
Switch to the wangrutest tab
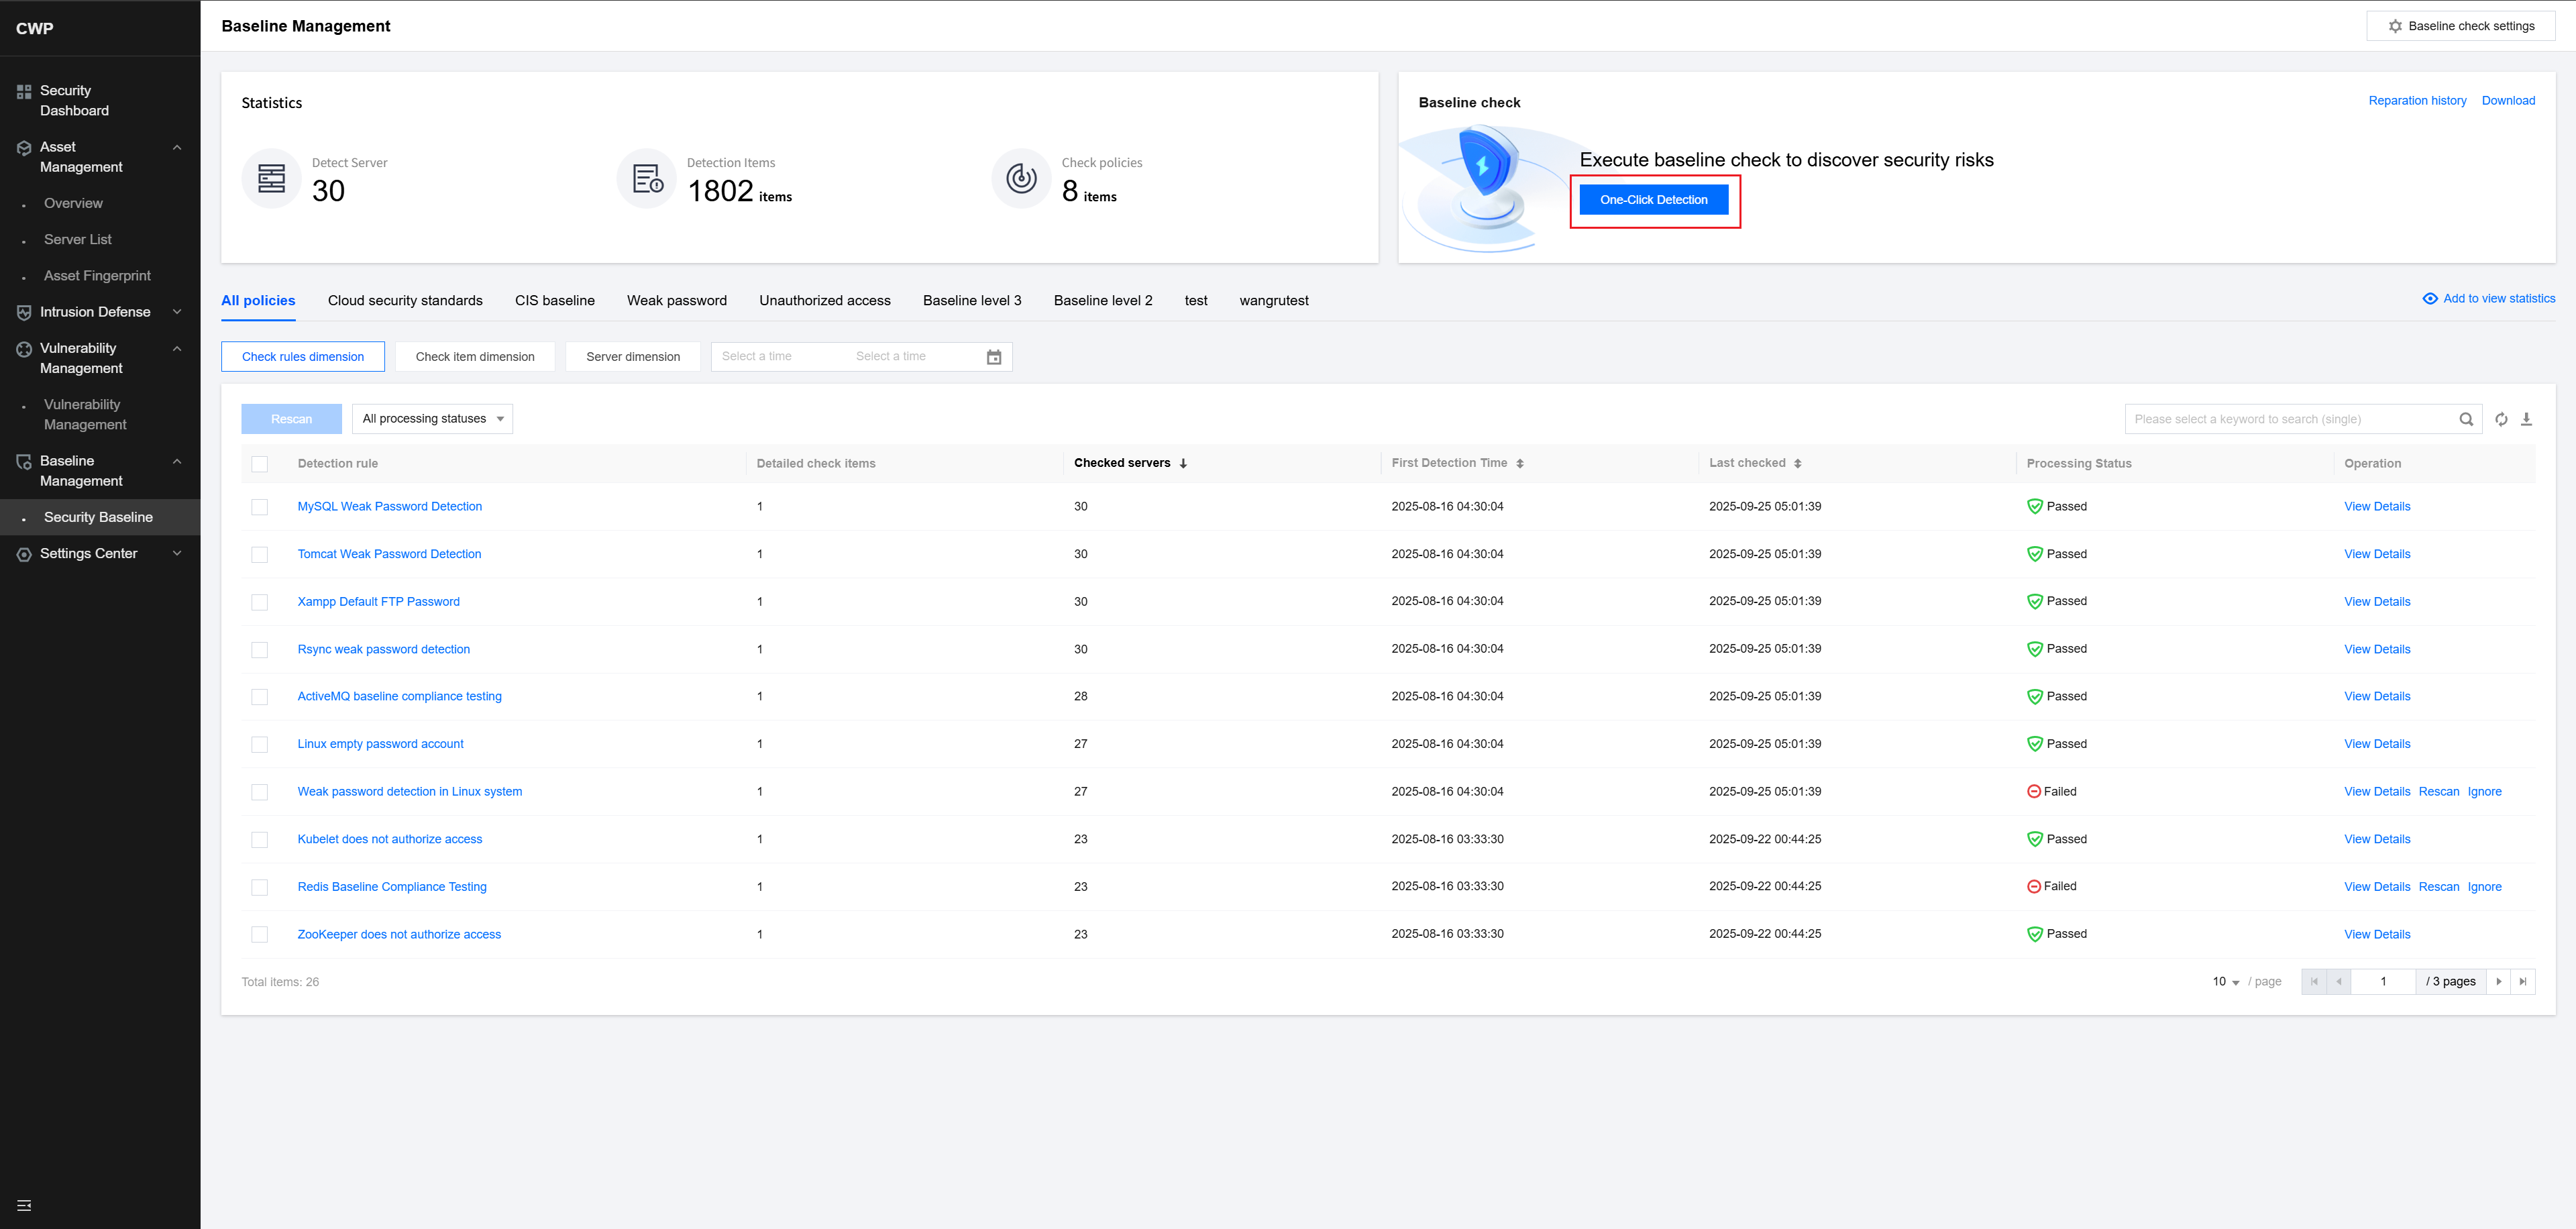[x=1274, y=301]
